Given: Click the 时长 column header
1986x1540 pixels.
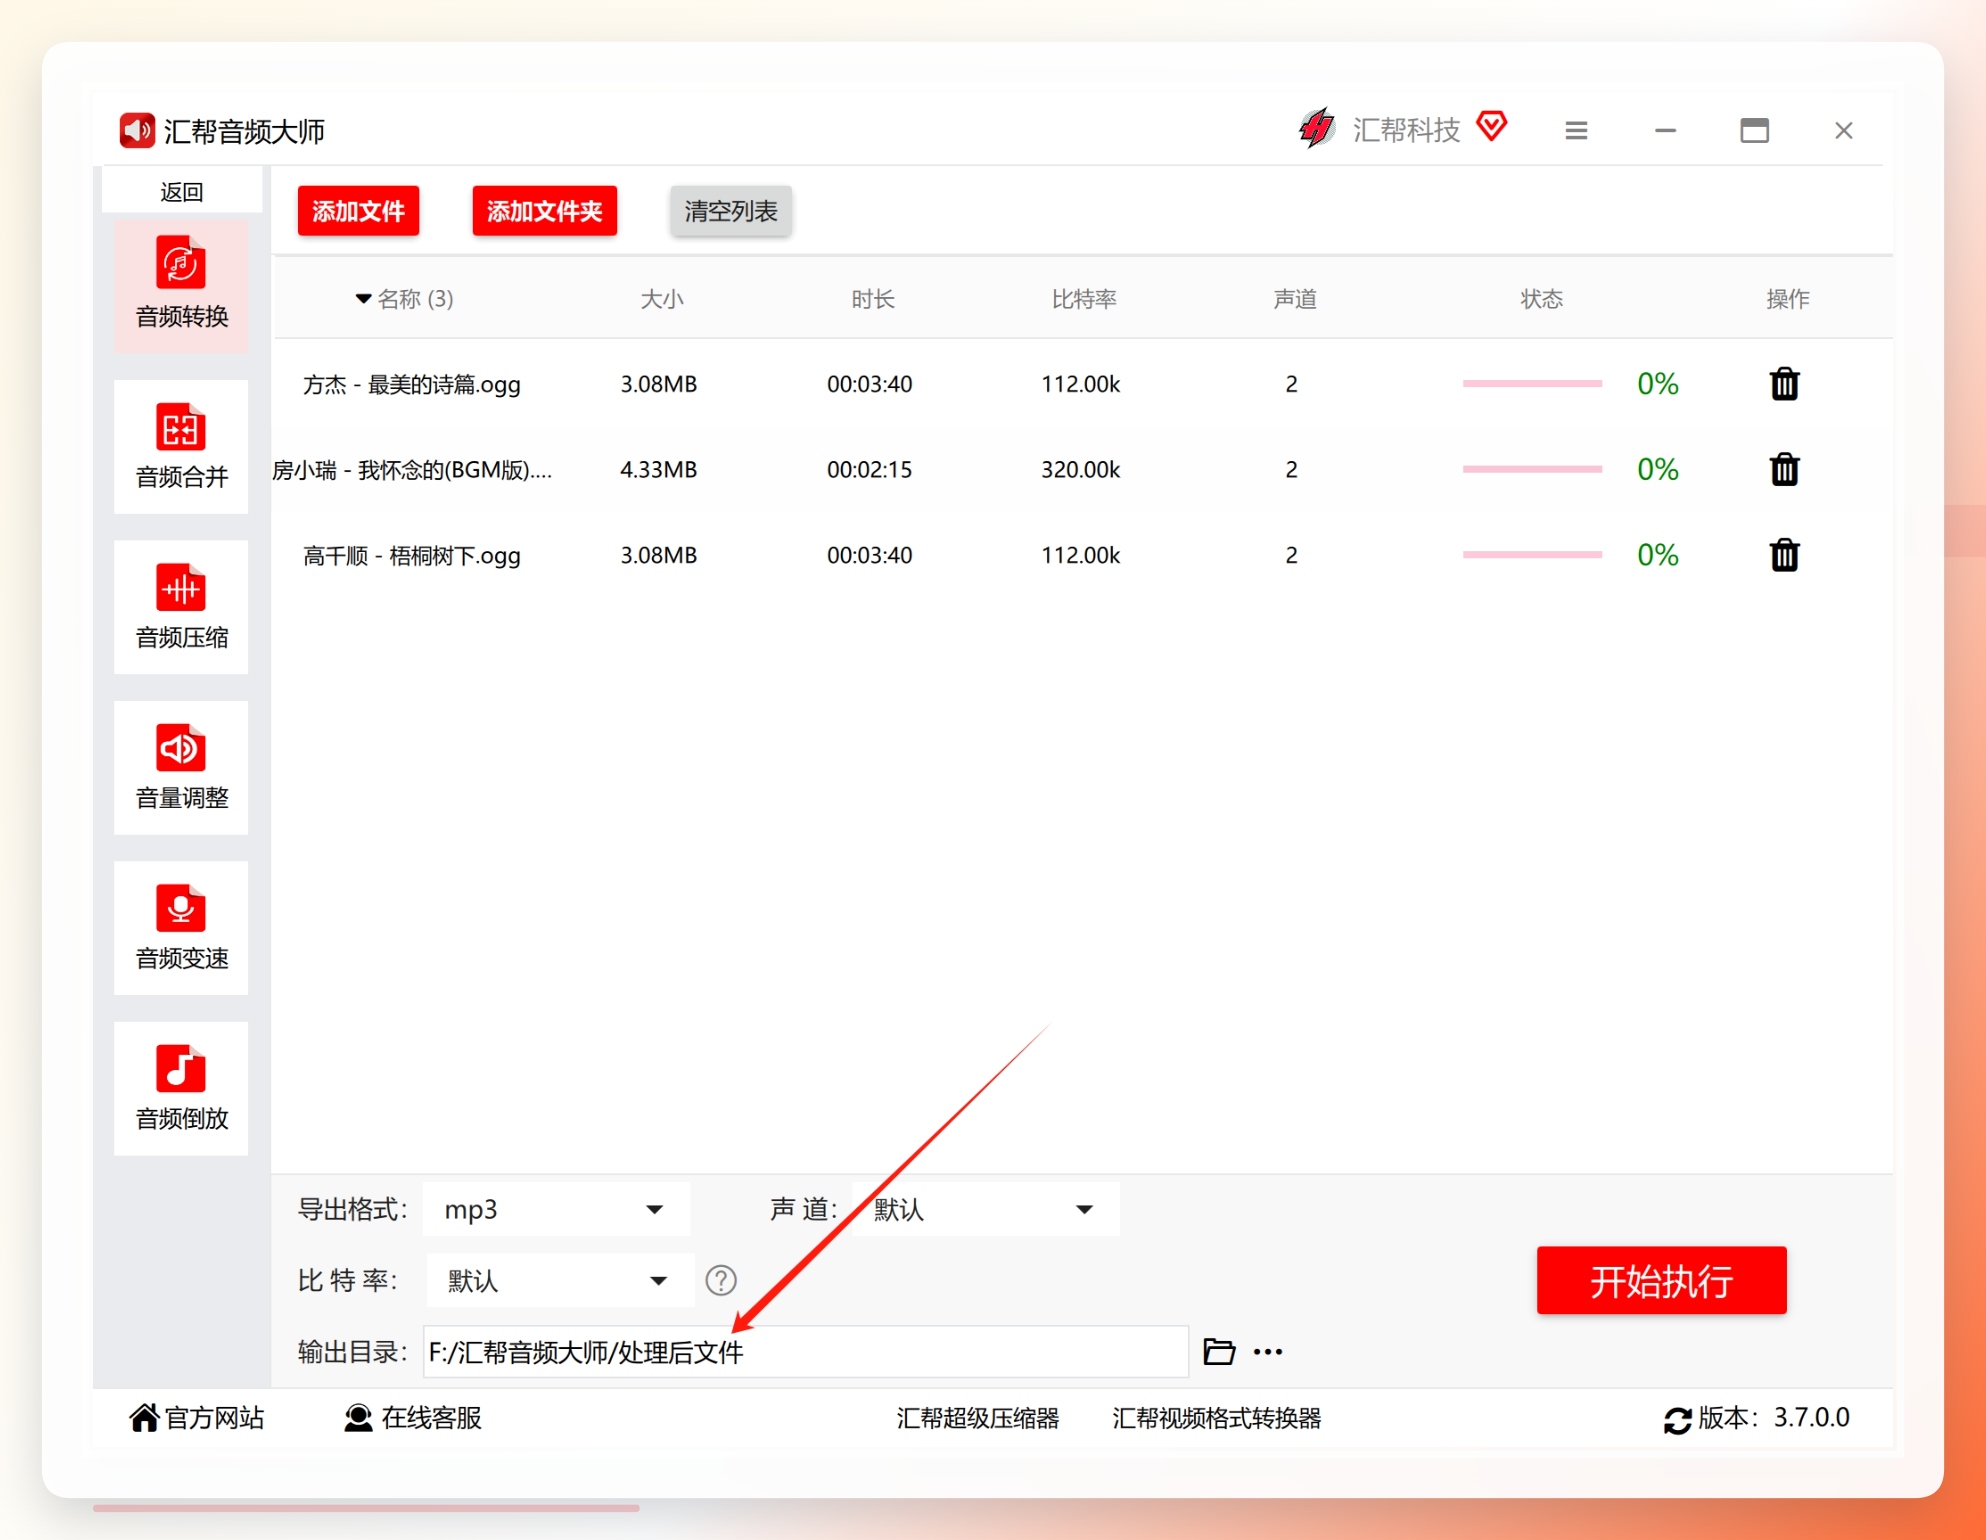Looking at the screenshot, I should (x=873, y=299).
